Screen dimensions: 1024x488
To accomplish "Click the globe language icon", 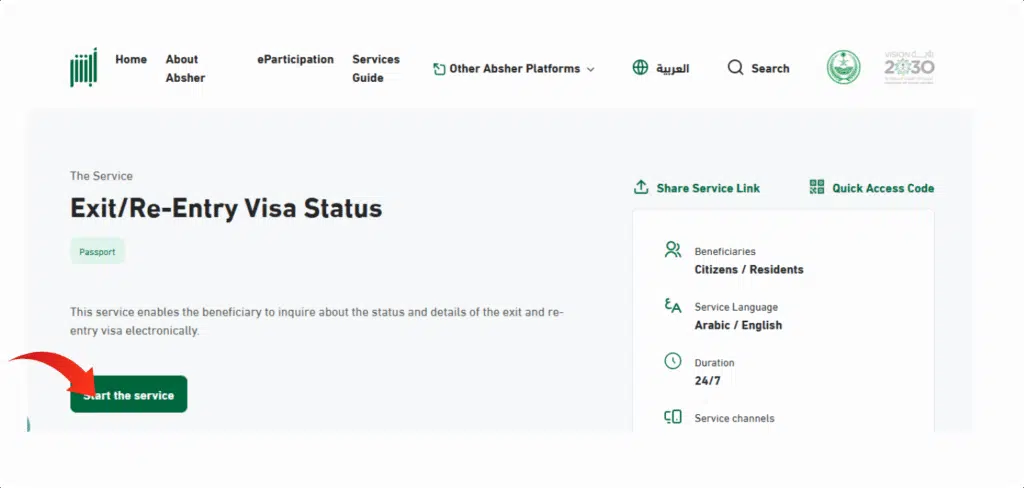I will [641, 68].
